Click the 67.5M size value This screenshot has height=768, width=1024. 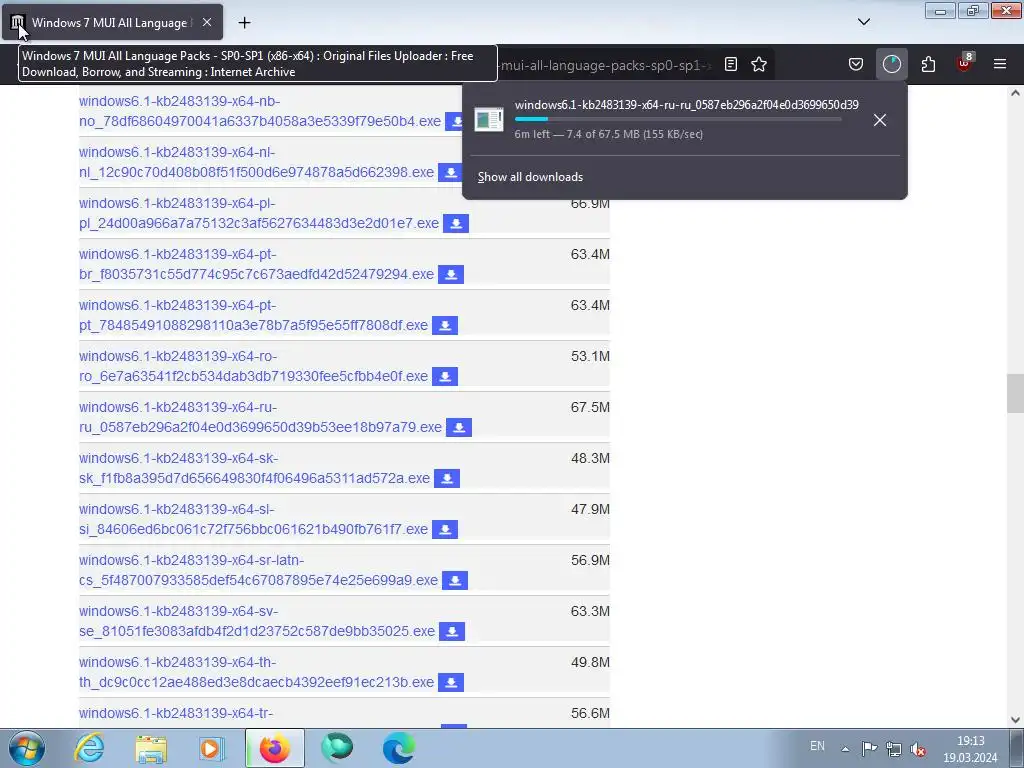(x=590, y=408)
